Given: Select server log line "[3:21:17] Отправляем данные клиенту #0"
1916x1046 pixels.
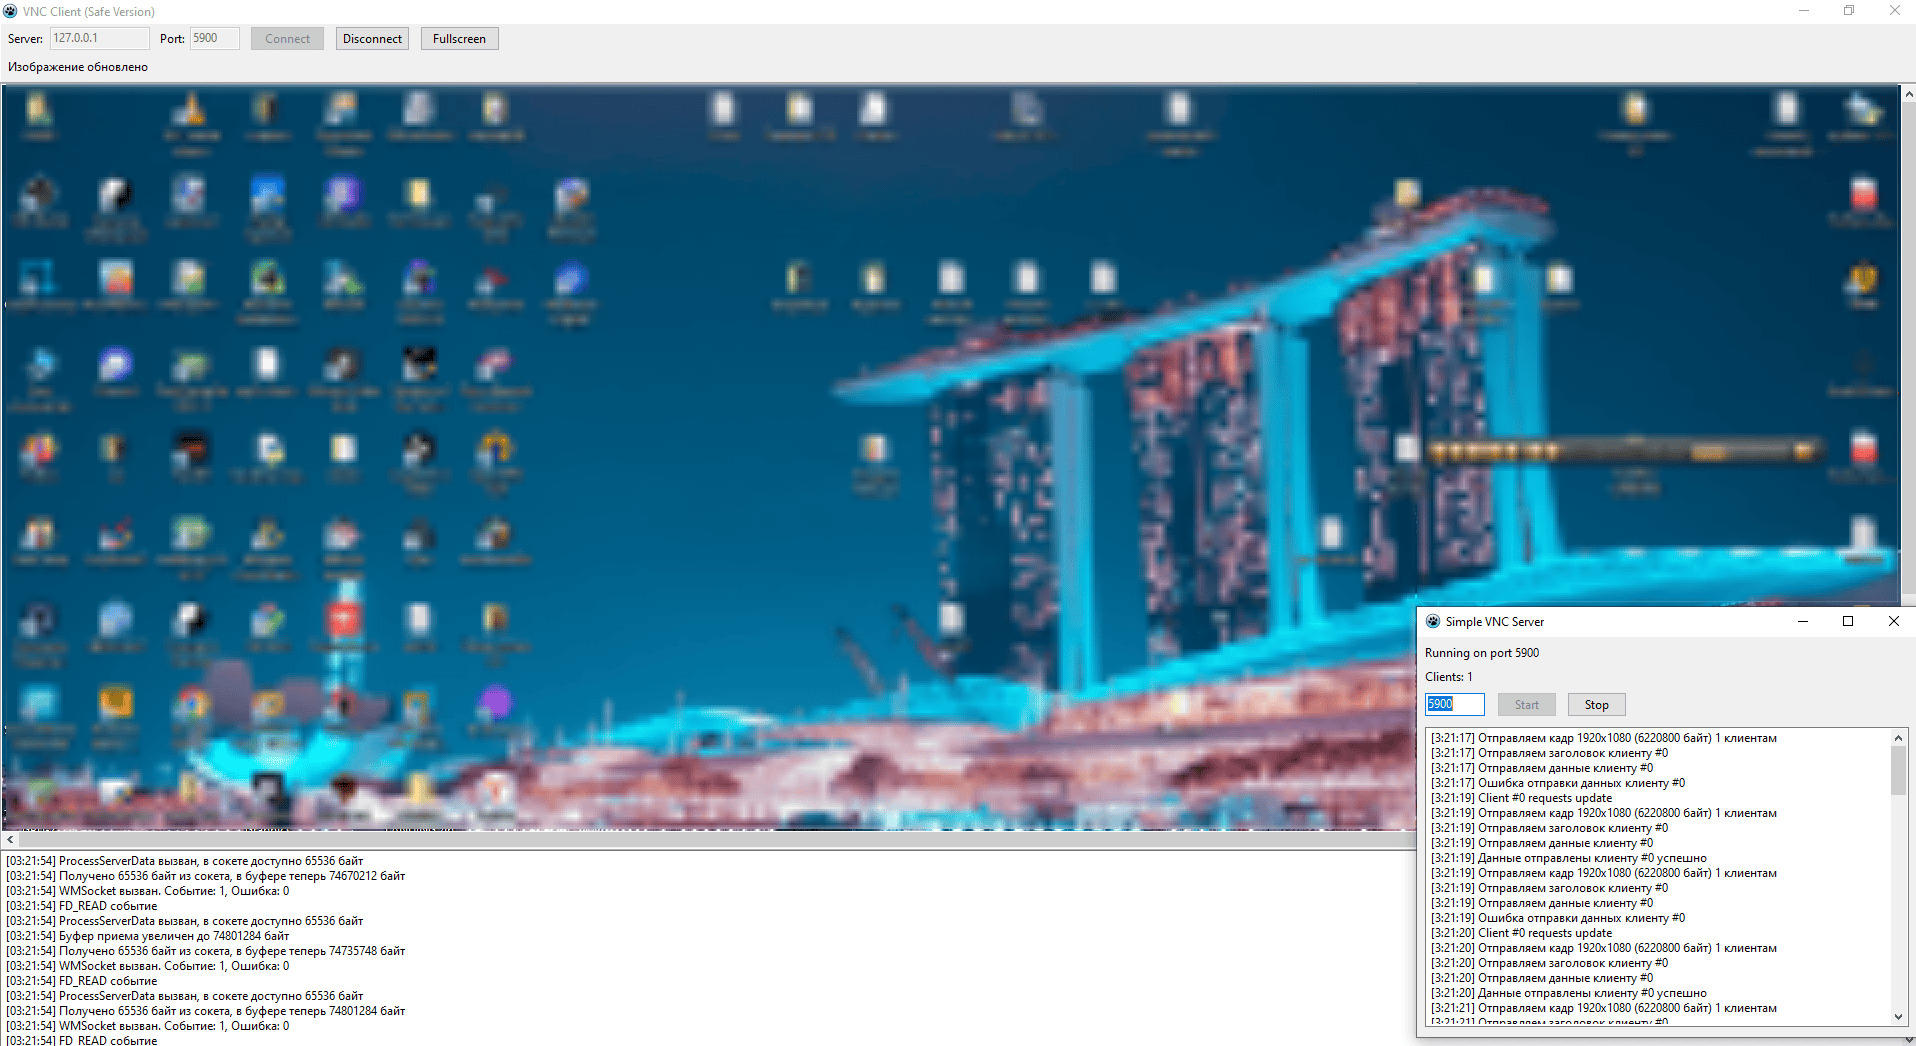Looking at the screenshot, I should click(x=1542, y=768).
